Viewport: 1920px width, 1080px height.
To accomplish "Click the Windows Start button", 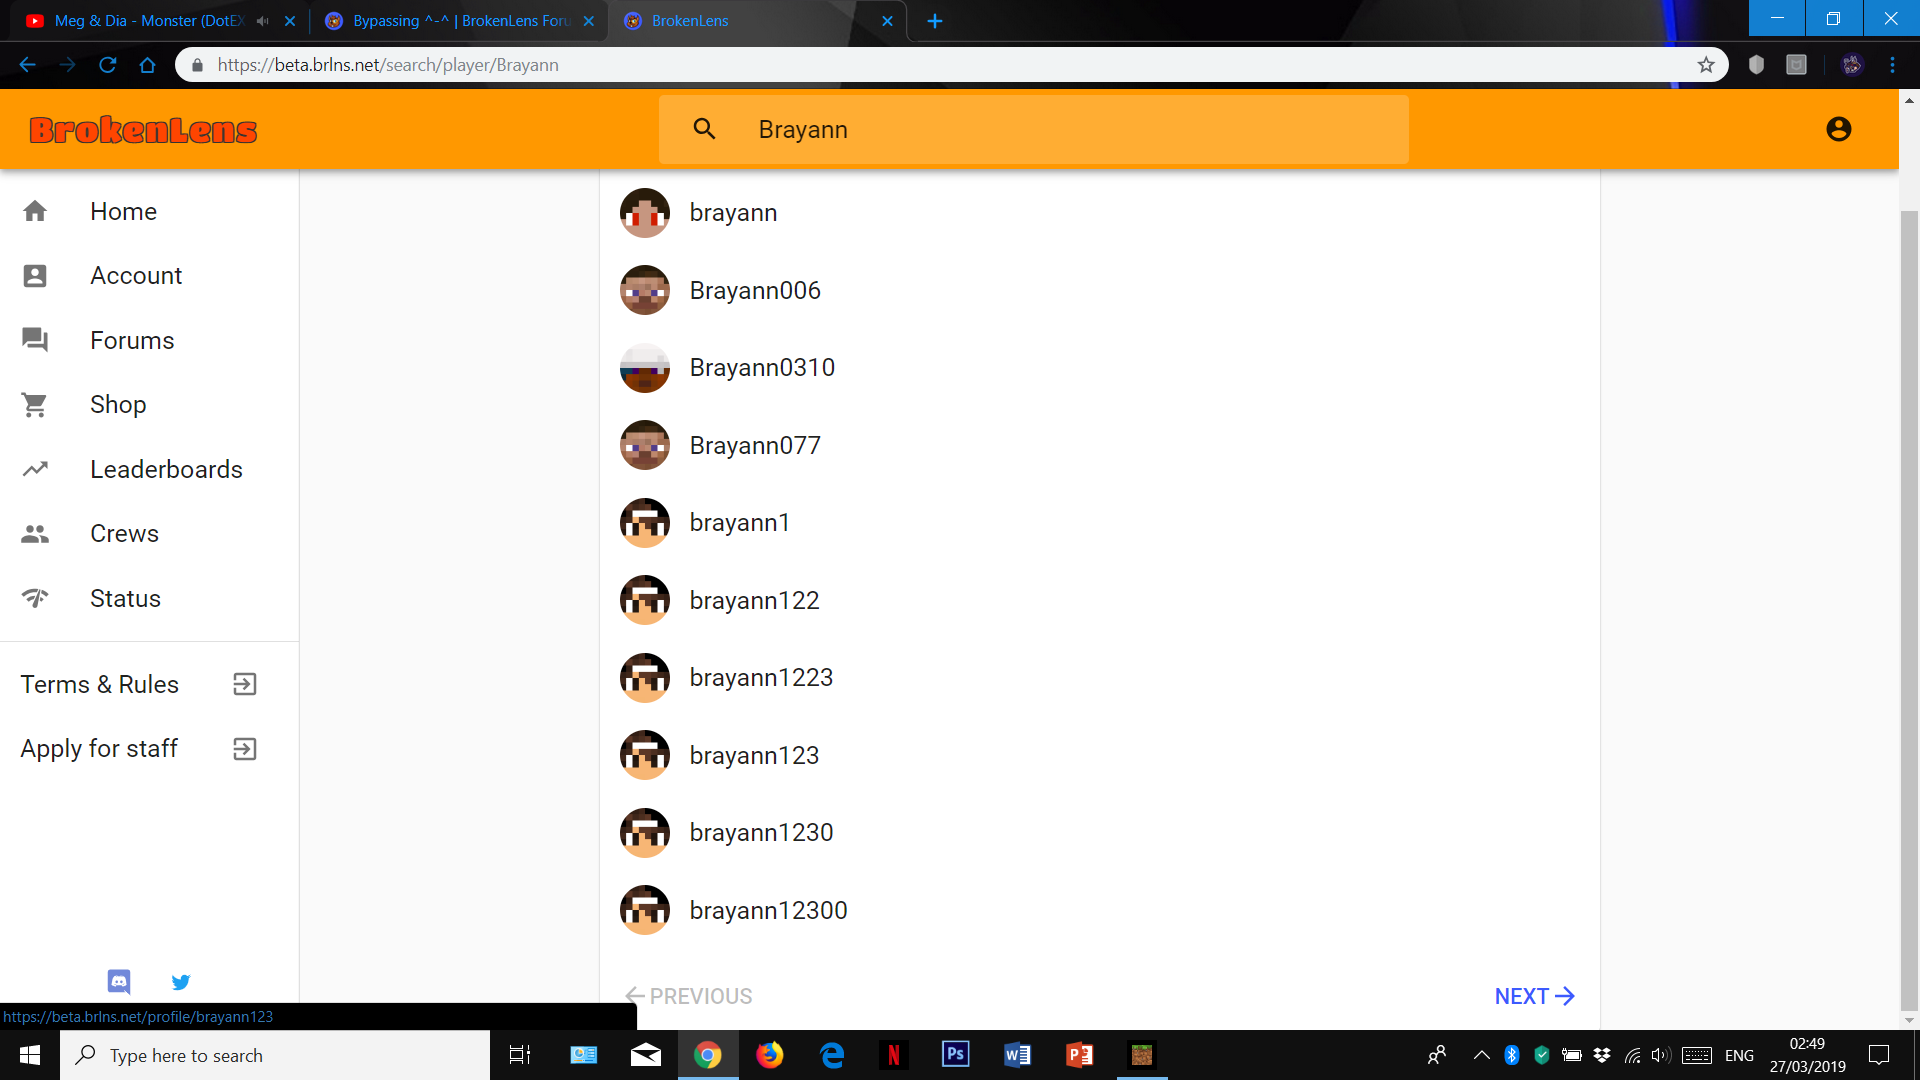I will click(x=30, y=1055).
